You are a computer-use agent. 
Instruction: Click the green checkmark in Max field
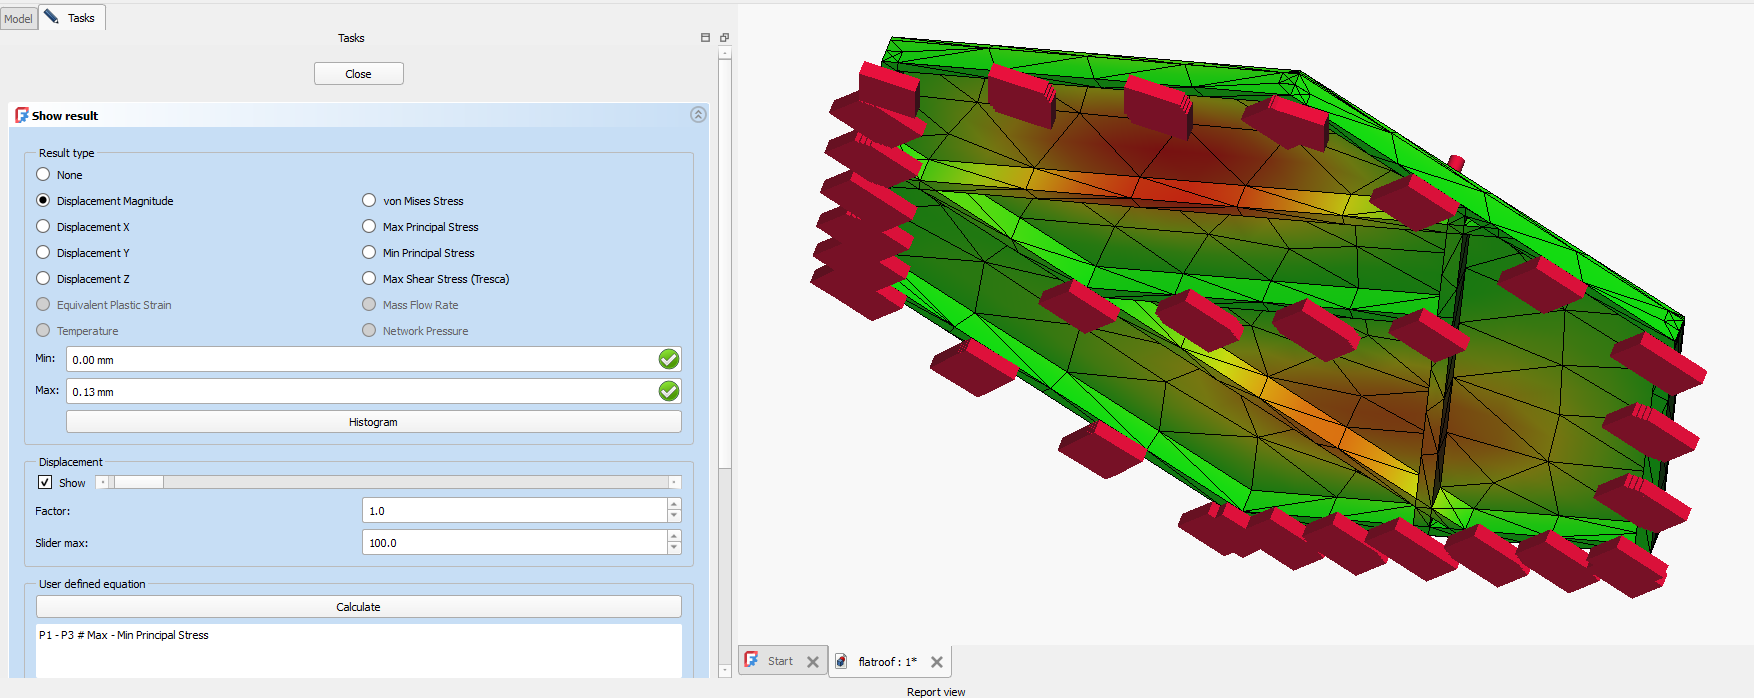point(669,391)
